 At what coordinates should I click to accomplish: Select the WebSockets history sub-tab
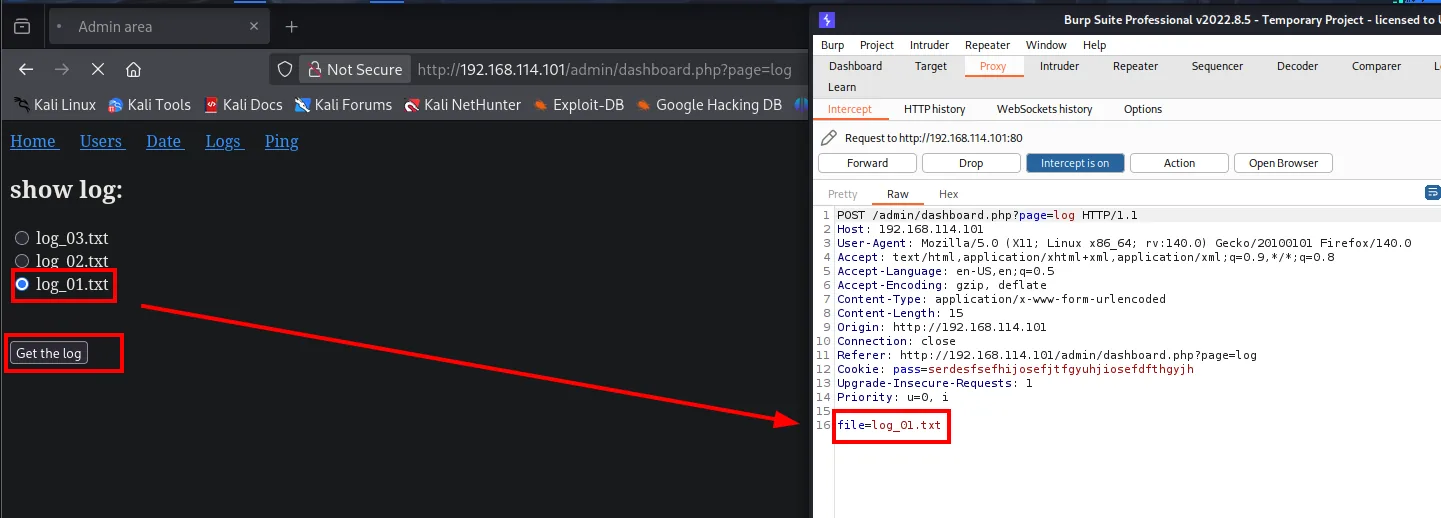click(x=1044, y=109)
